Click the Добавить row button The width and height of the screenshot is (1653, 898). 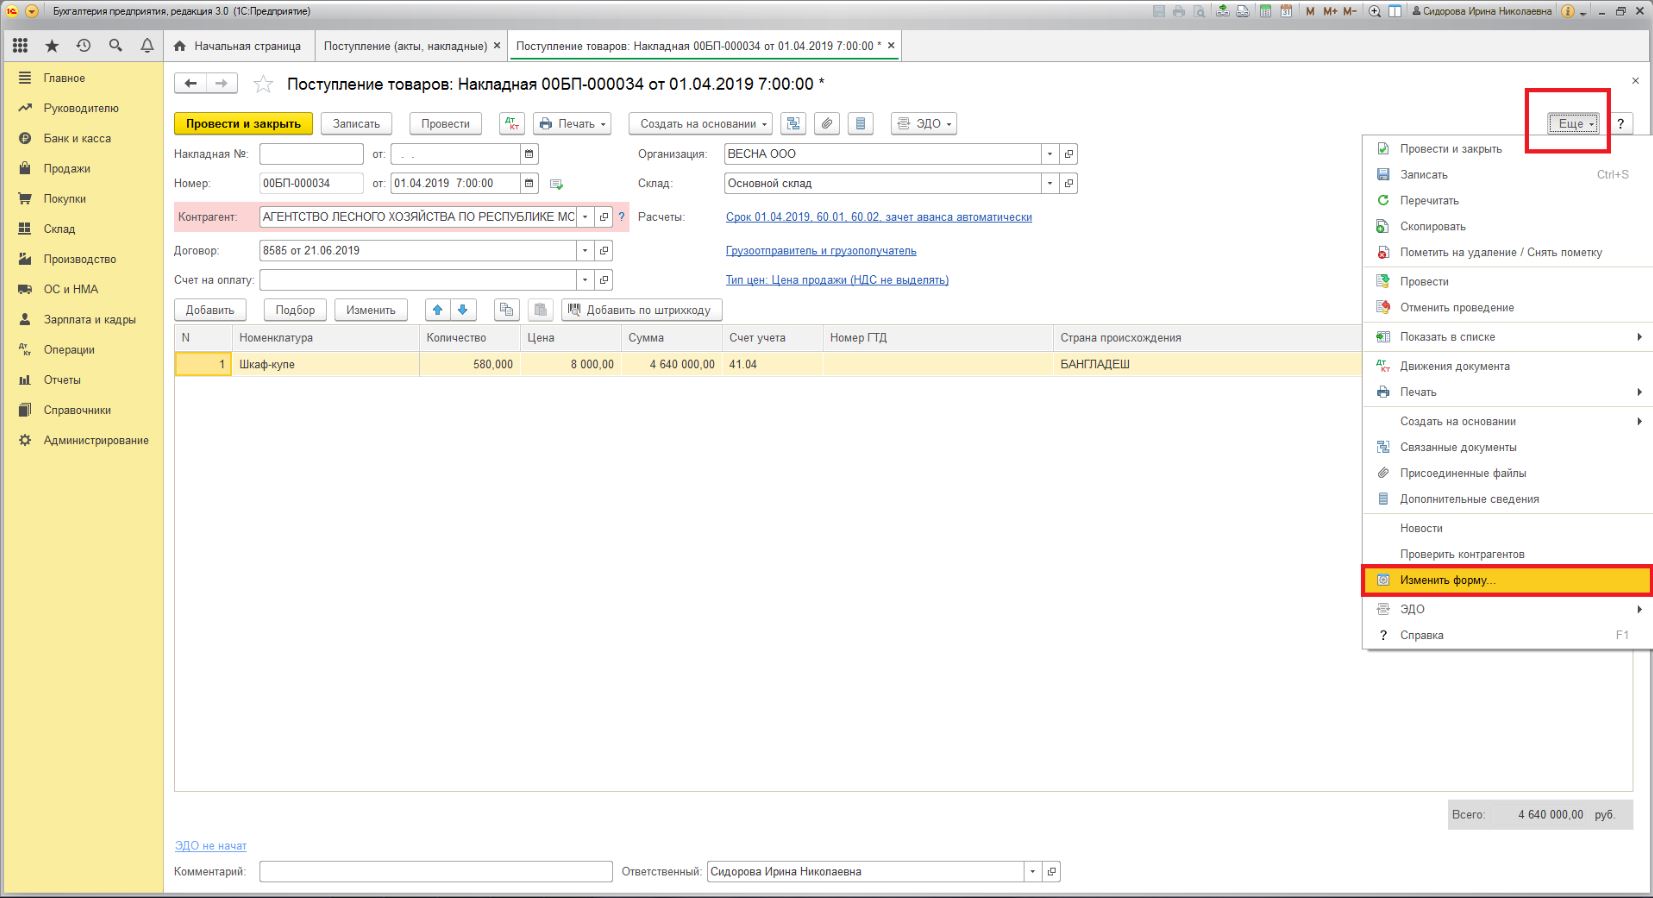point(210,310)
